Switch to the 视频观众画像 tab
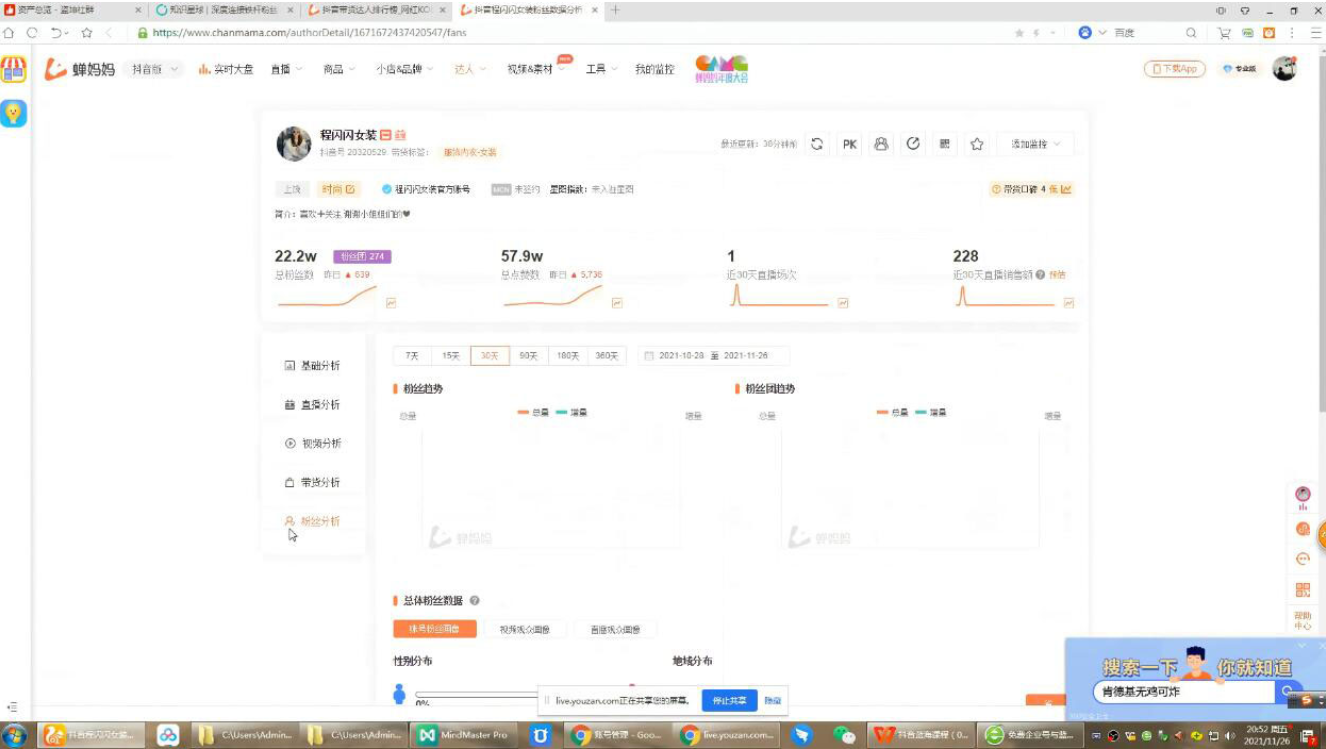 (525, 630)
